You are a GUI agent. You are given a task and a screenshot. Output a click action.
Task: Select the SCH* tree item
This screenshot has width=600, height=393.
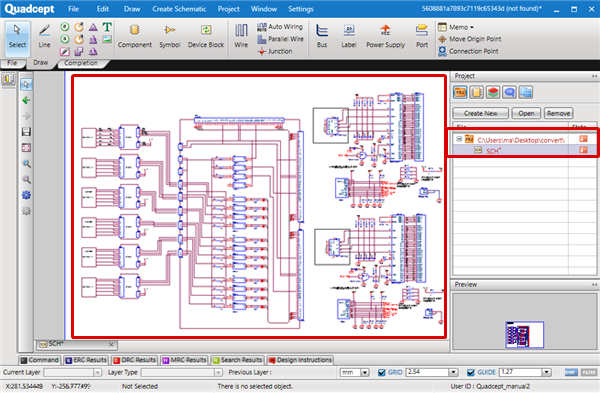coord(493,151)
